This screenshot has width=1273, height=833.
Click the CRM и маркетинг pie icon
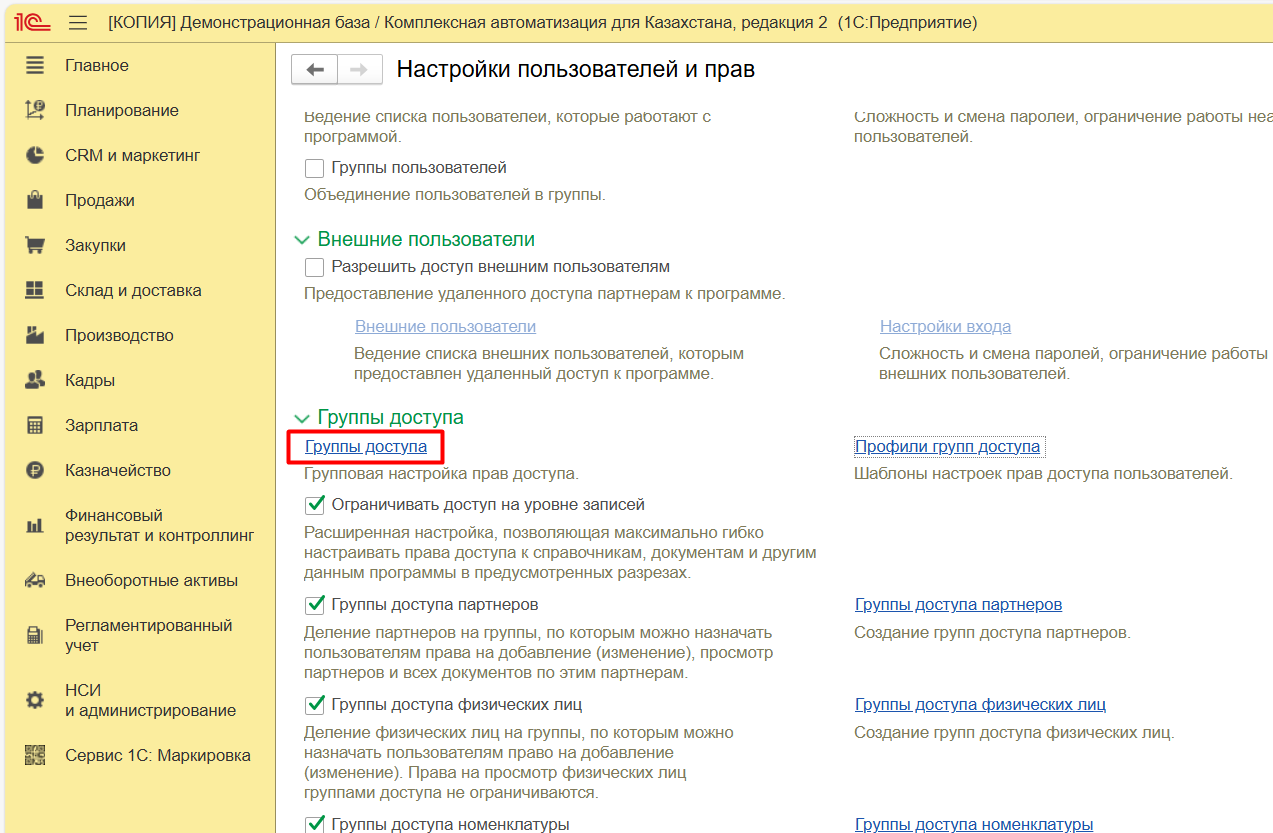click(x=35, y=155)
